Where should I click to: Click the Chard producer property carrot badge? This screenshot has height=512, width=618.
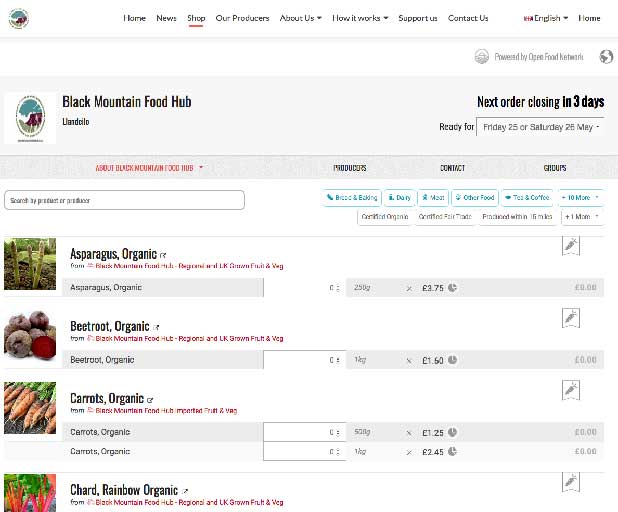[571, 482]
